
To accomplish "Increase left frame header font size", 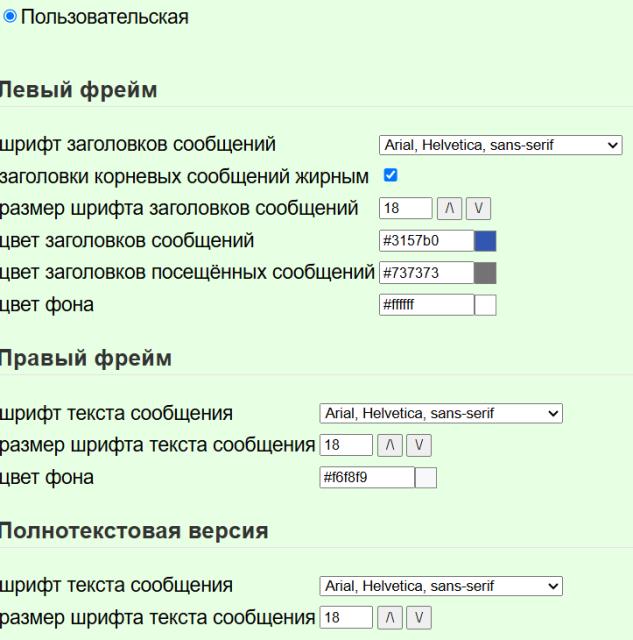I will (x=449, y=208).
